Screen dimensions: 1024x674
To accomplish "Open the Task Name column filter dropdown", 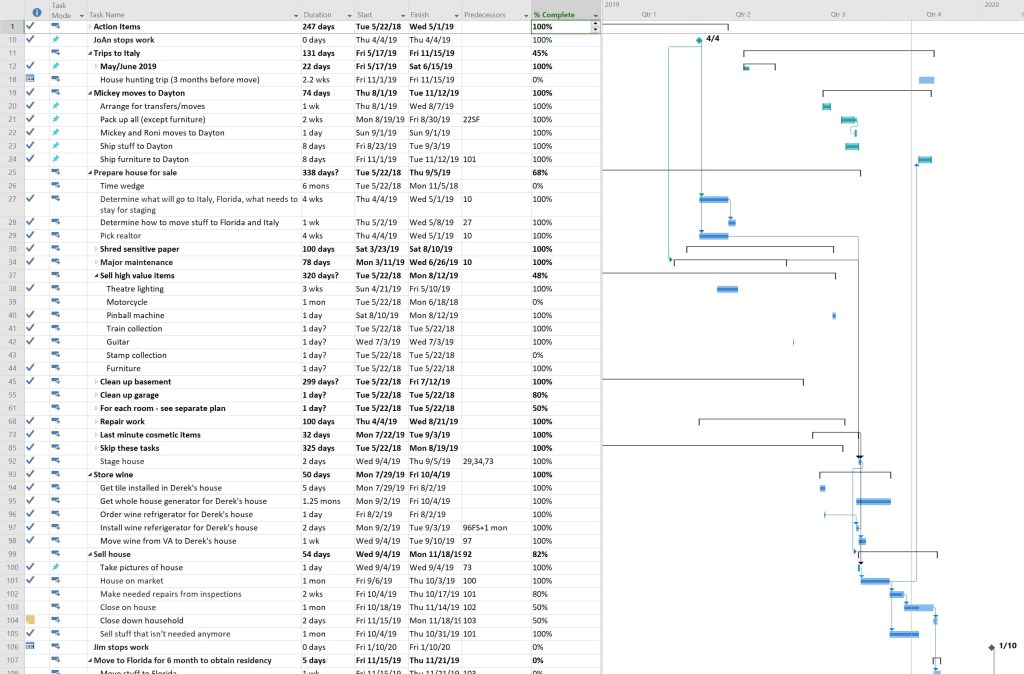I will (x=295, y=16).
